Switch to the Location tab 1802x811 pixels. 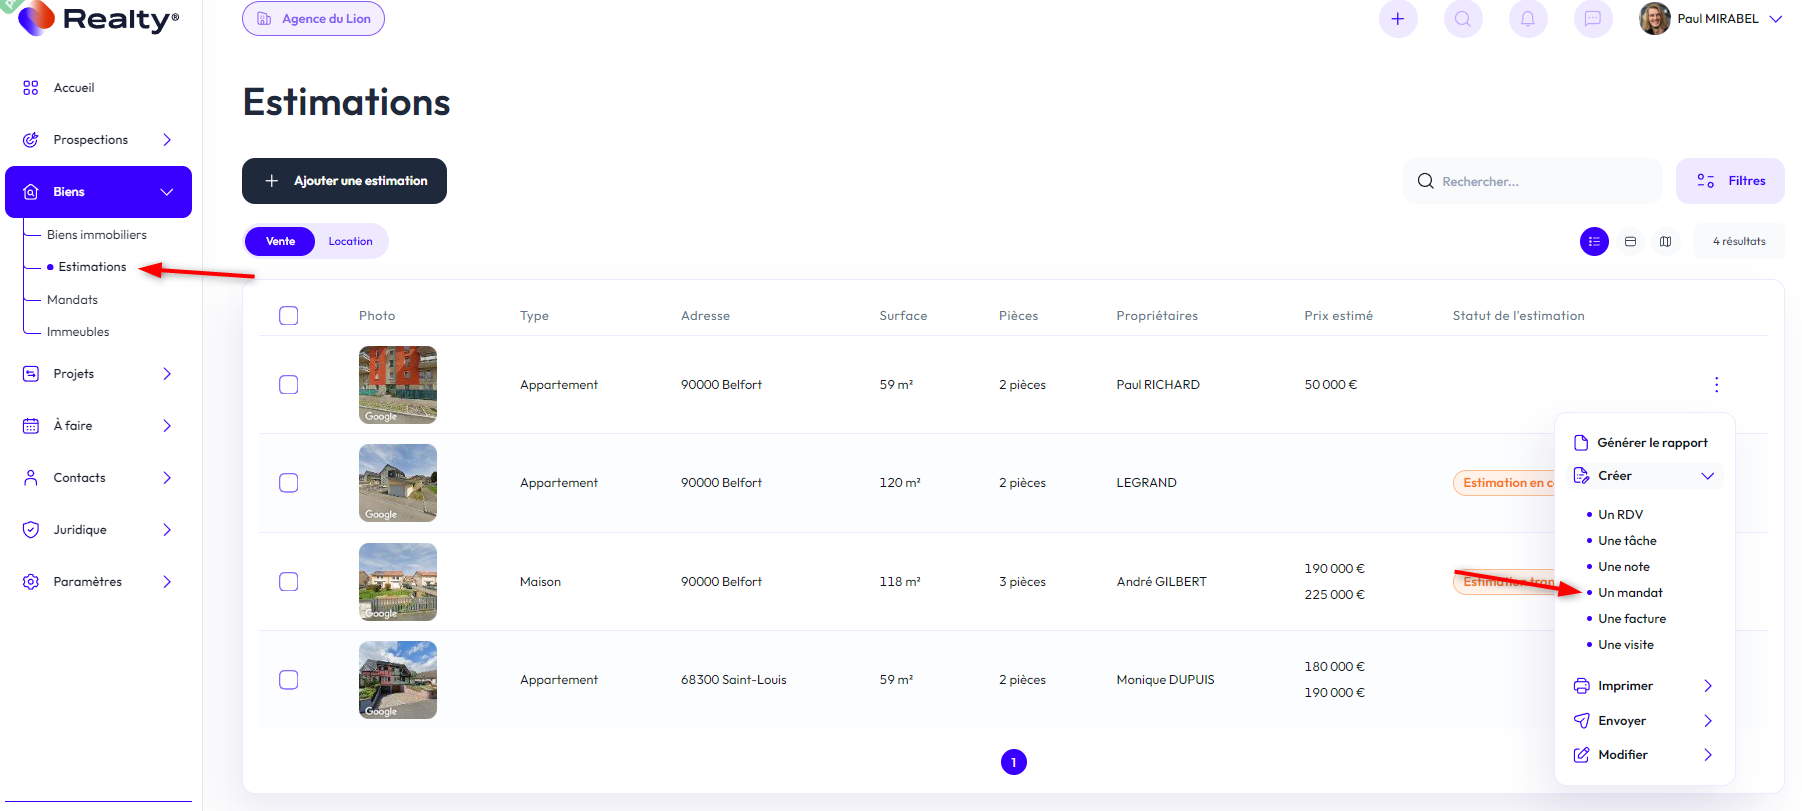(350, 242)
